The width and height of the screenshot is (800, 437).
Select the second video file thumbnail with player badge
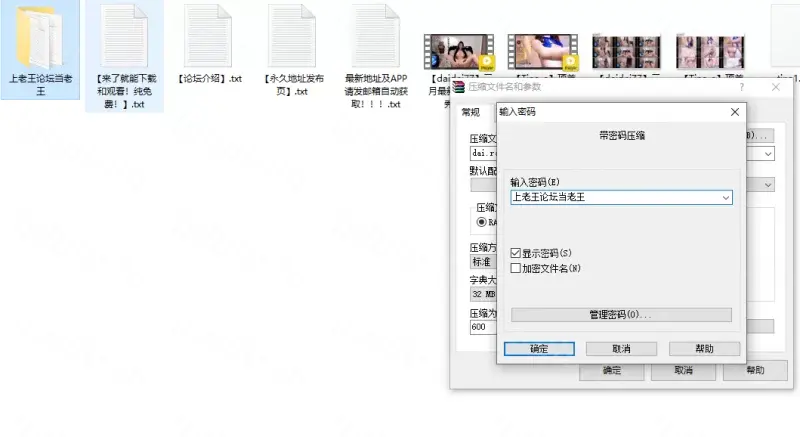(x=542, y=52)
